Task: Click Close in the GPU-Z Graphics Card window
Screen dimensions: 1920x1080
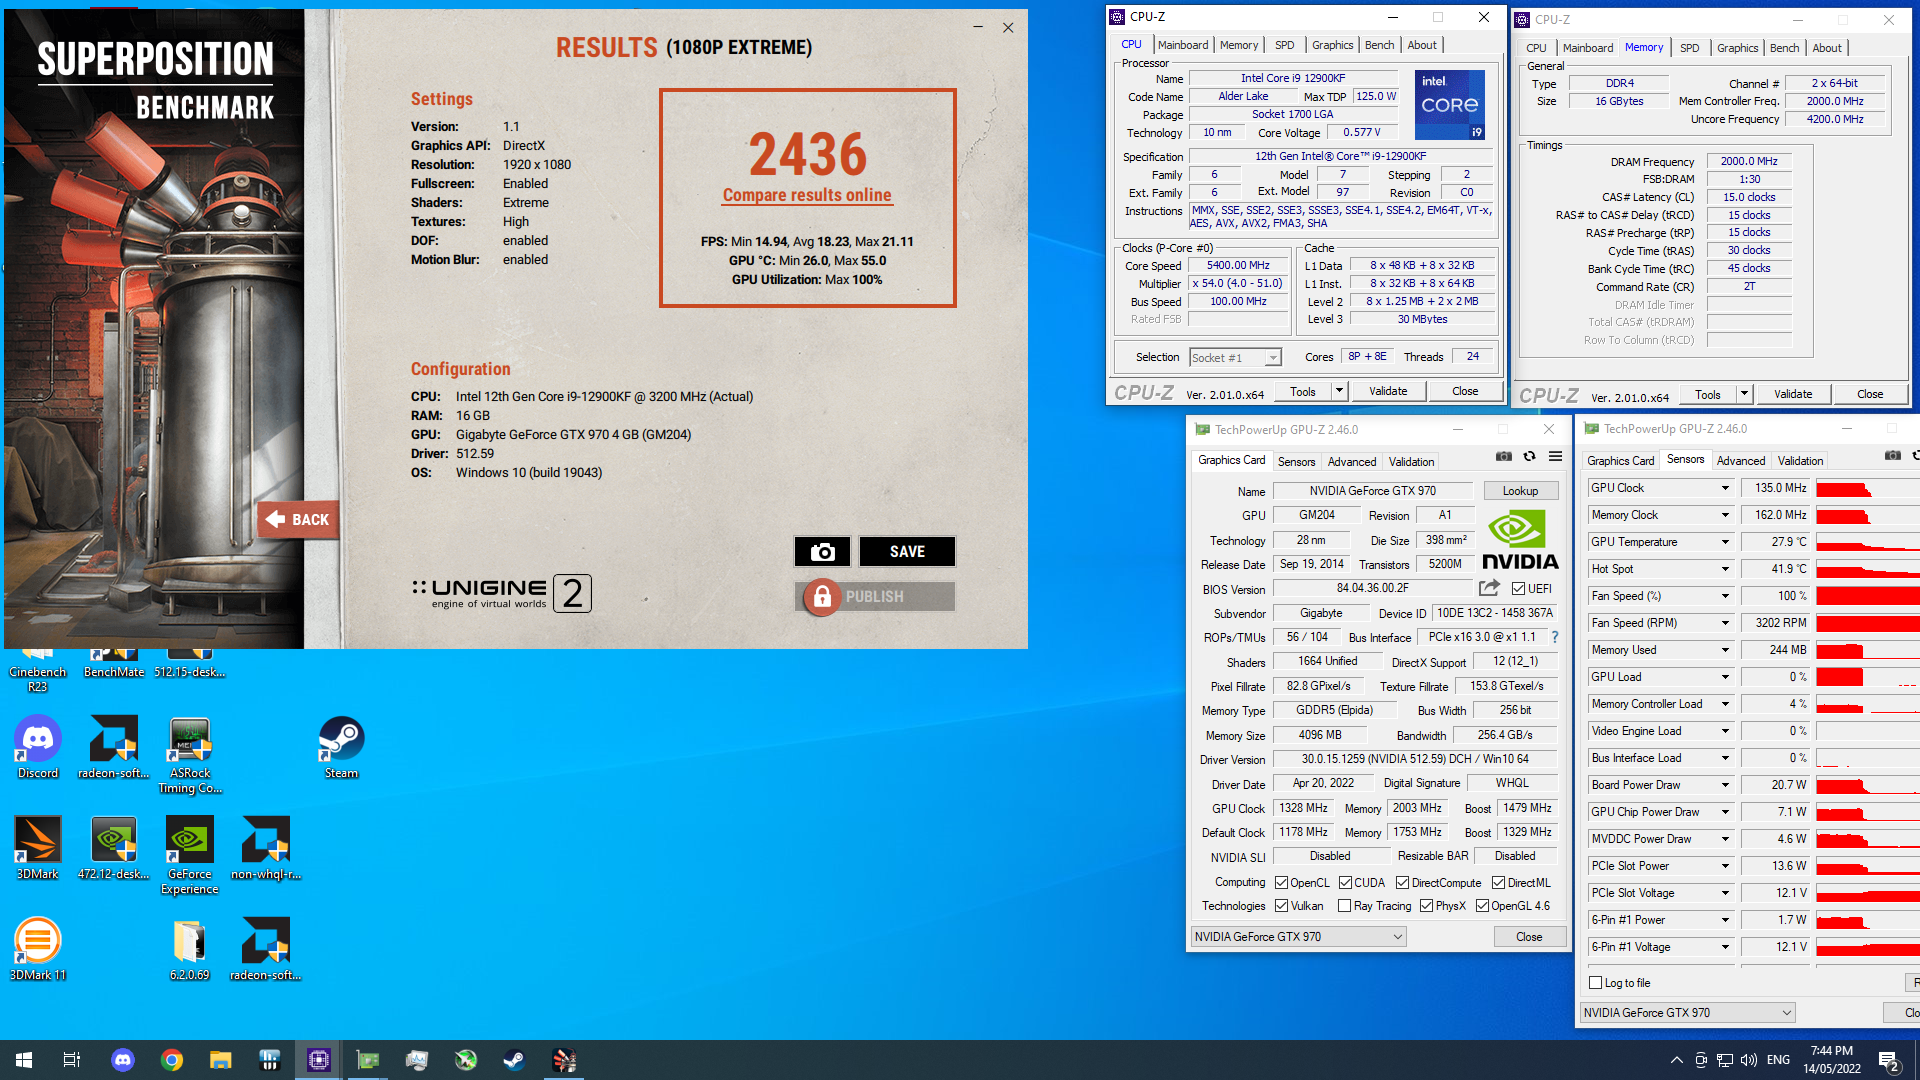Action: (x=1529, y=937)
